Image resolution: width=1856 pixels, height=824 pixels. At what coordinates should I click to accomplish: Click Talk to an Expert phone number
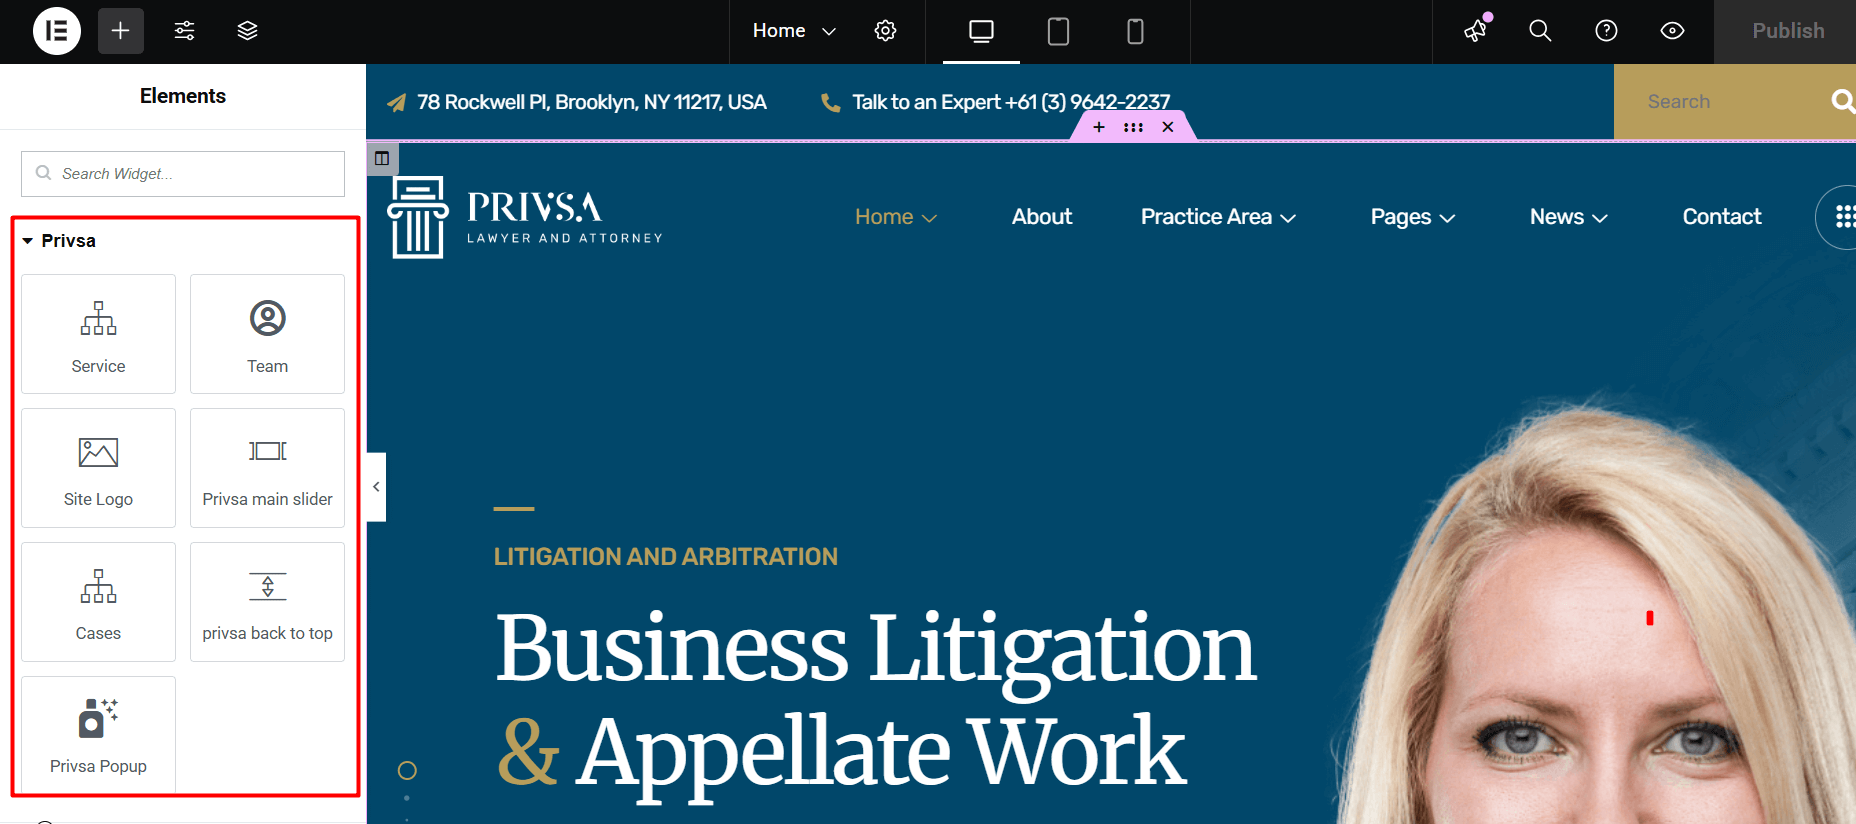click(x=1011, y=102)
